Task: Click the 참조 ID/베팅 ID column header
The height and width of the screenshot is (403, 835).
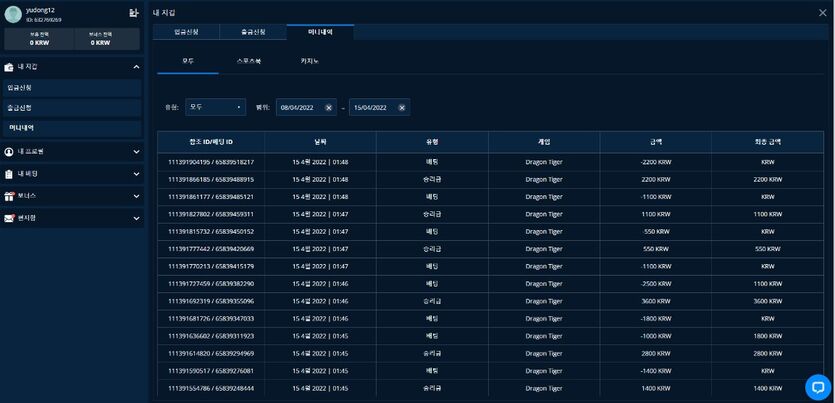Action: [x=211, y=142]
